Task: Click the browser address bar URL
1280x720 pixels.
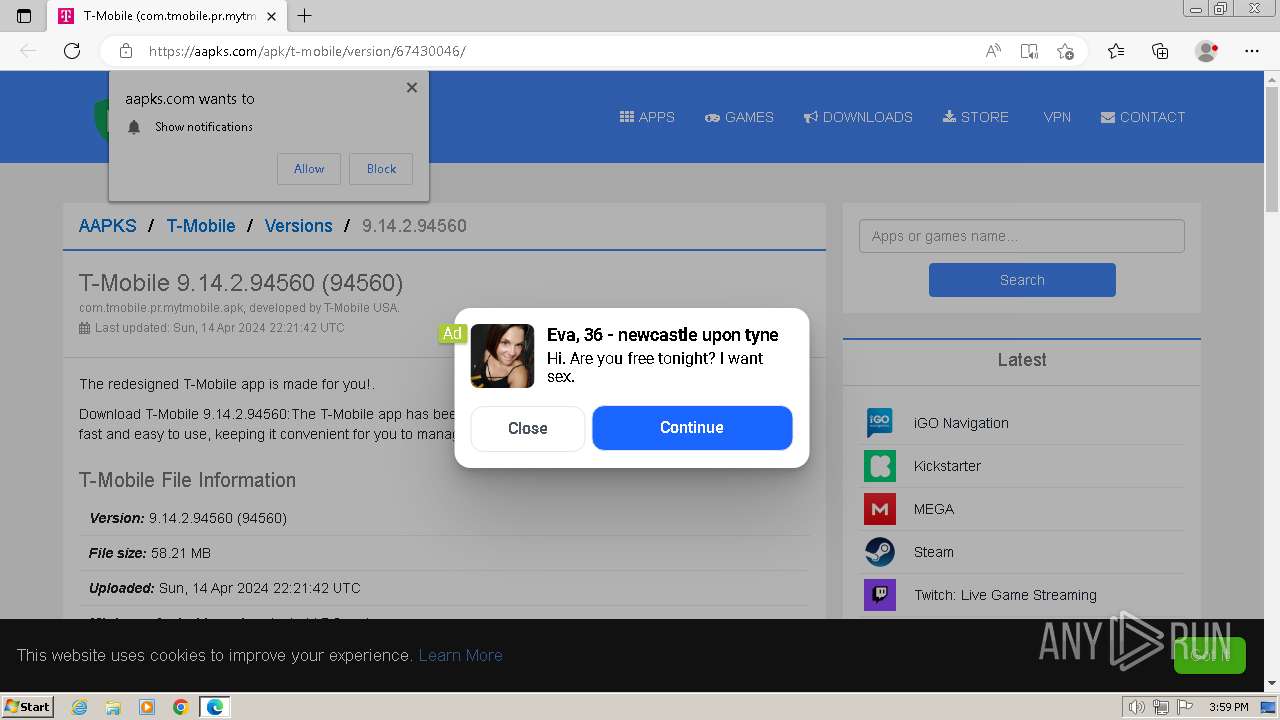Action: coord(307,51)
